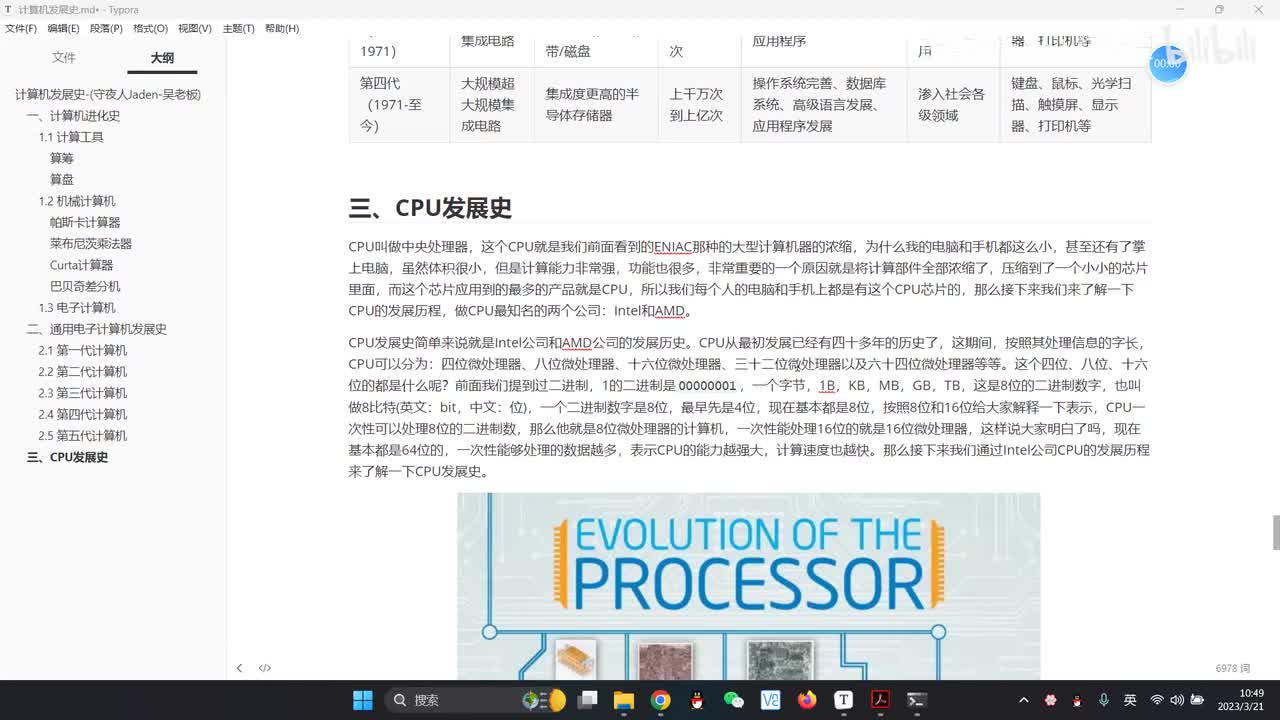Click table cell 大规模超大规模集成电路
Screen dimensions: 1280x720
coord(491,104)
